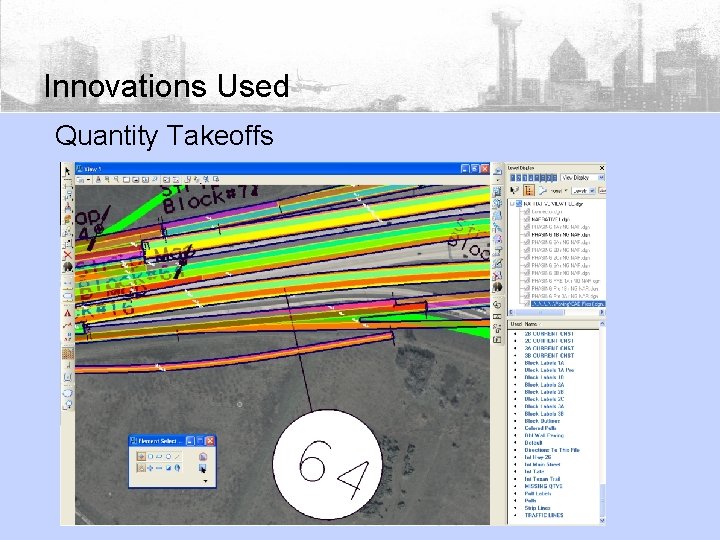Close the Level Display panel

pyautogui.click(x=602, y=168)
